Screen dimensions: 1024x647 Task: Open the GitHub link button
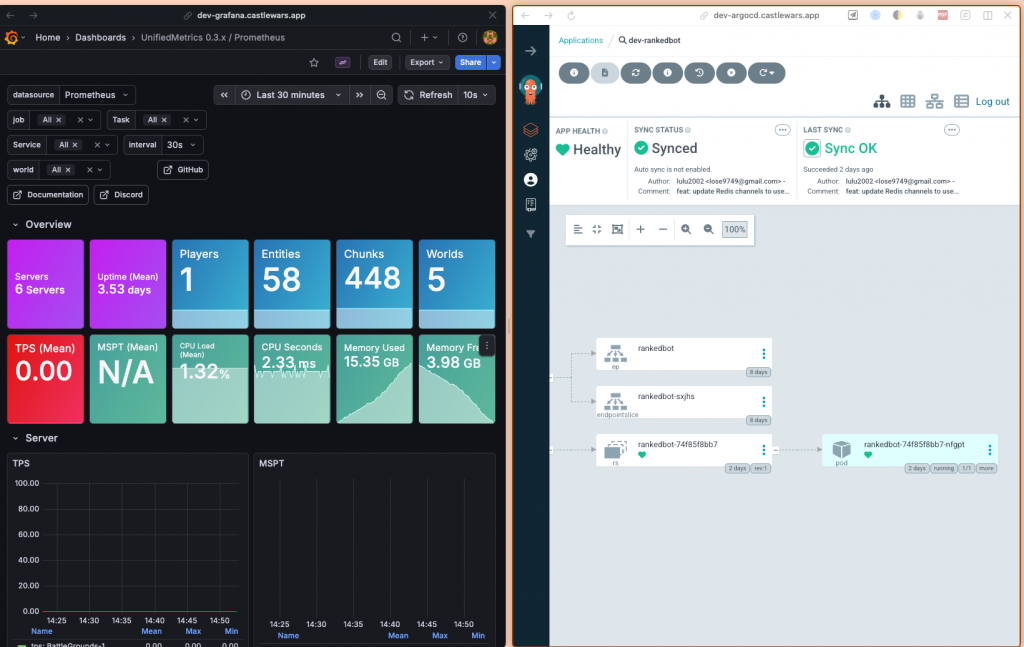pos(183,170)
